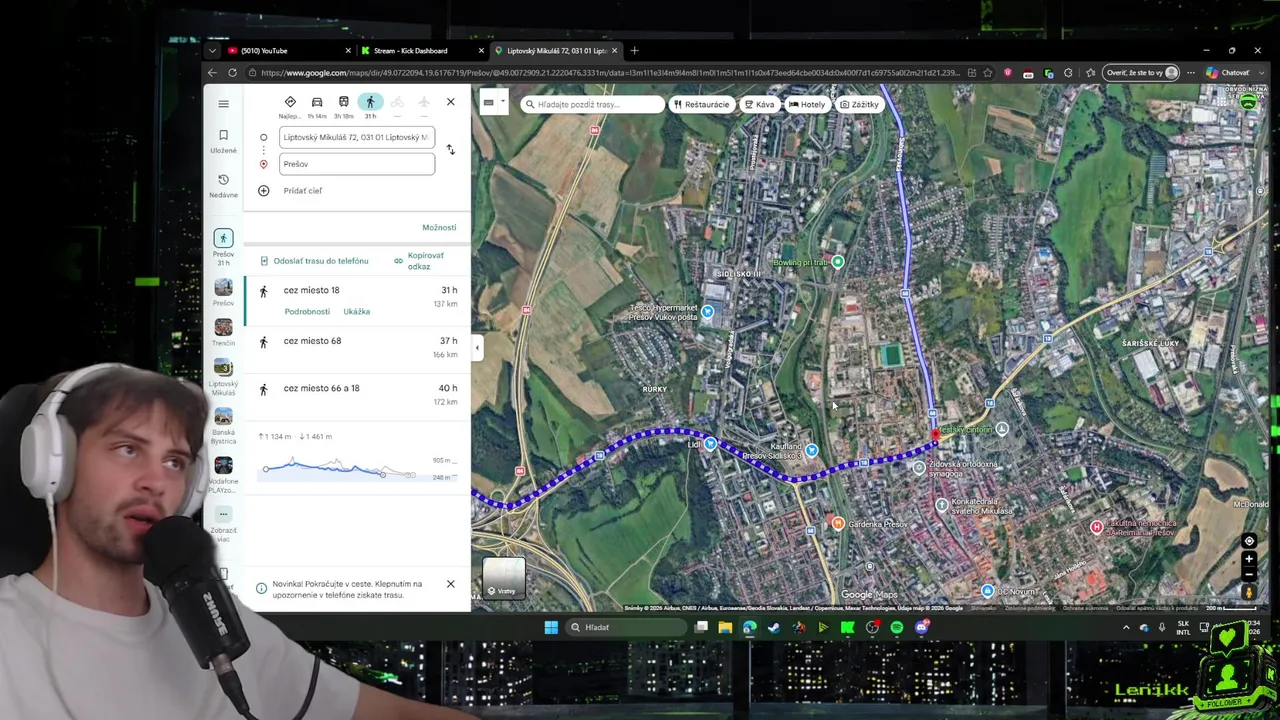Filter map by Káva
Viewport: 1280px width, 720px height.
coord(760,104)
